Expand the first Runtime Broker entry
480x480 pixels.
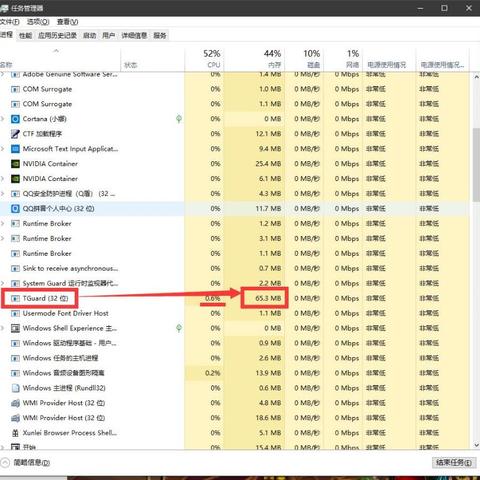[3, 223]
